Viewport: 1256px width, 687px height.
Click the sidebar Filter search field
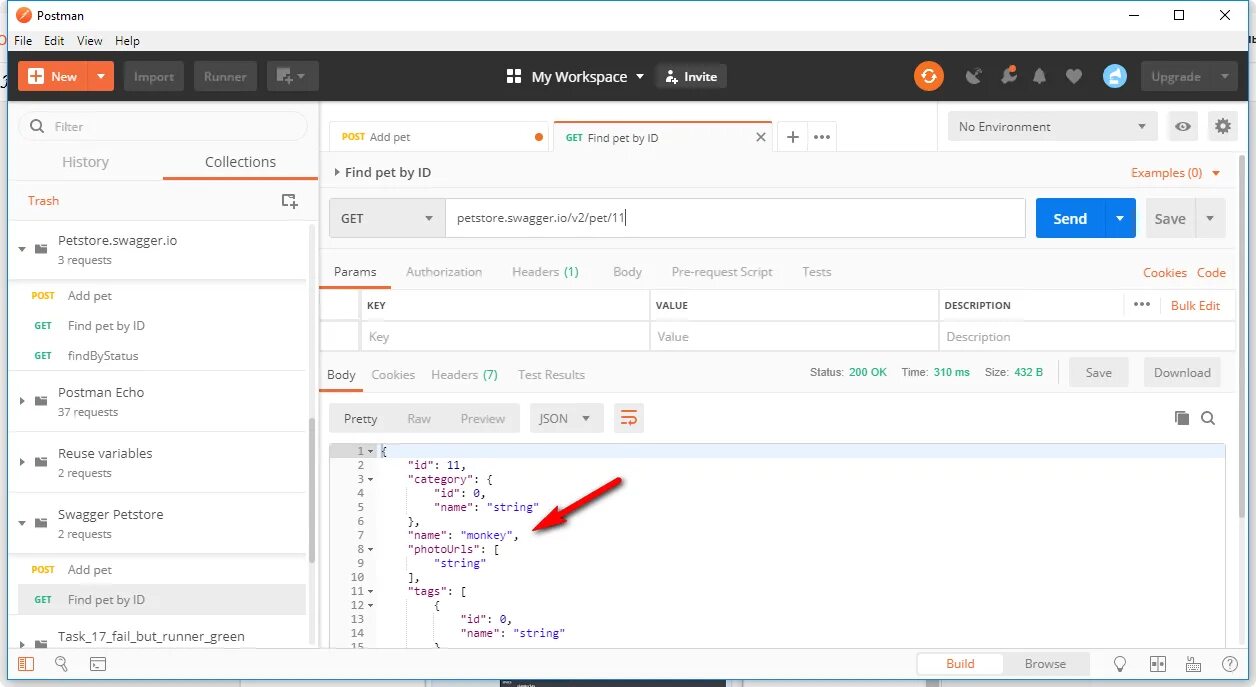(164, 126)
